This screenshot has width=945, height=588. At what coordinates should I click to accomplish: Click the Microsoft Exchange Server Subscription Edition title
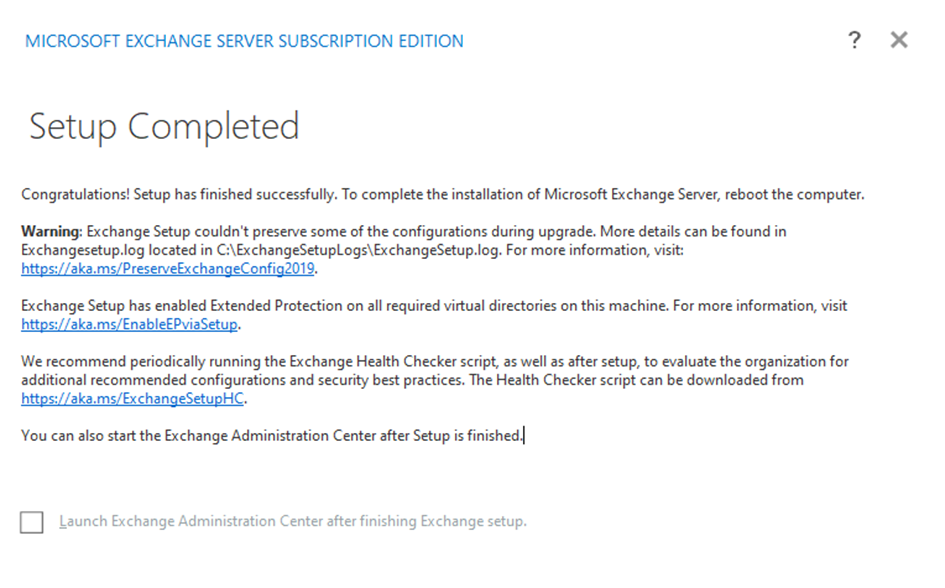(x=244, y=41)
